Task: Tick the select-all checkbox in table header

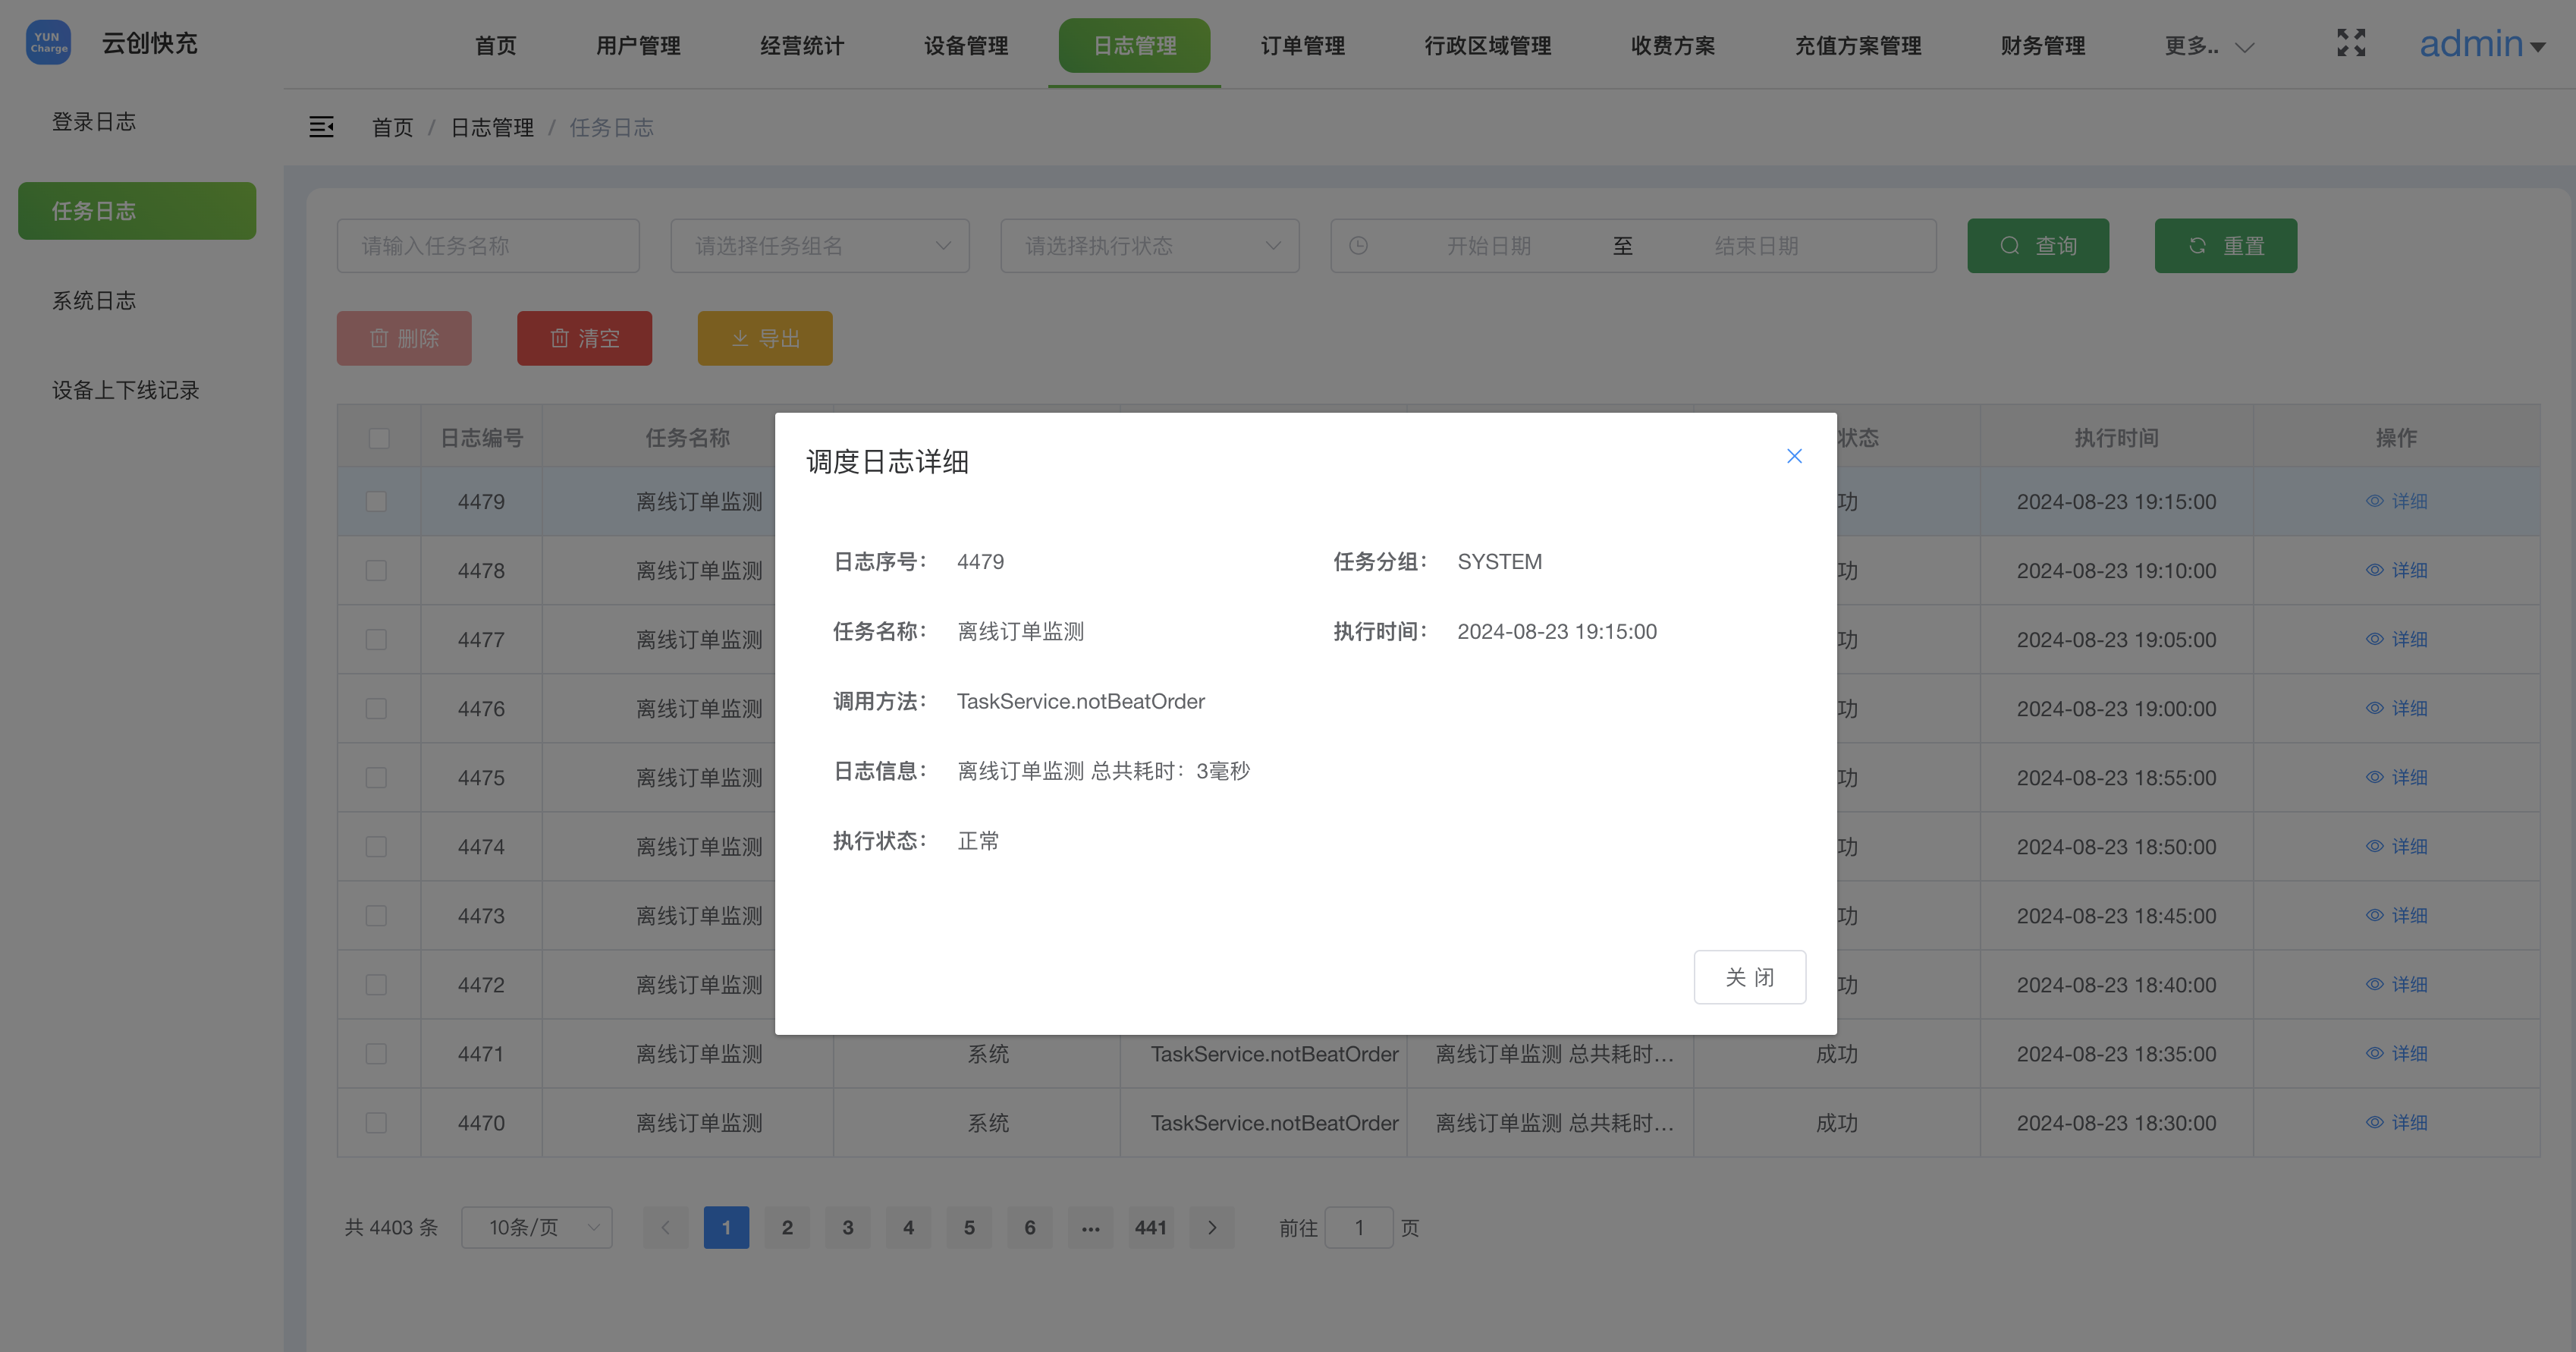Action: pos(378,438)
